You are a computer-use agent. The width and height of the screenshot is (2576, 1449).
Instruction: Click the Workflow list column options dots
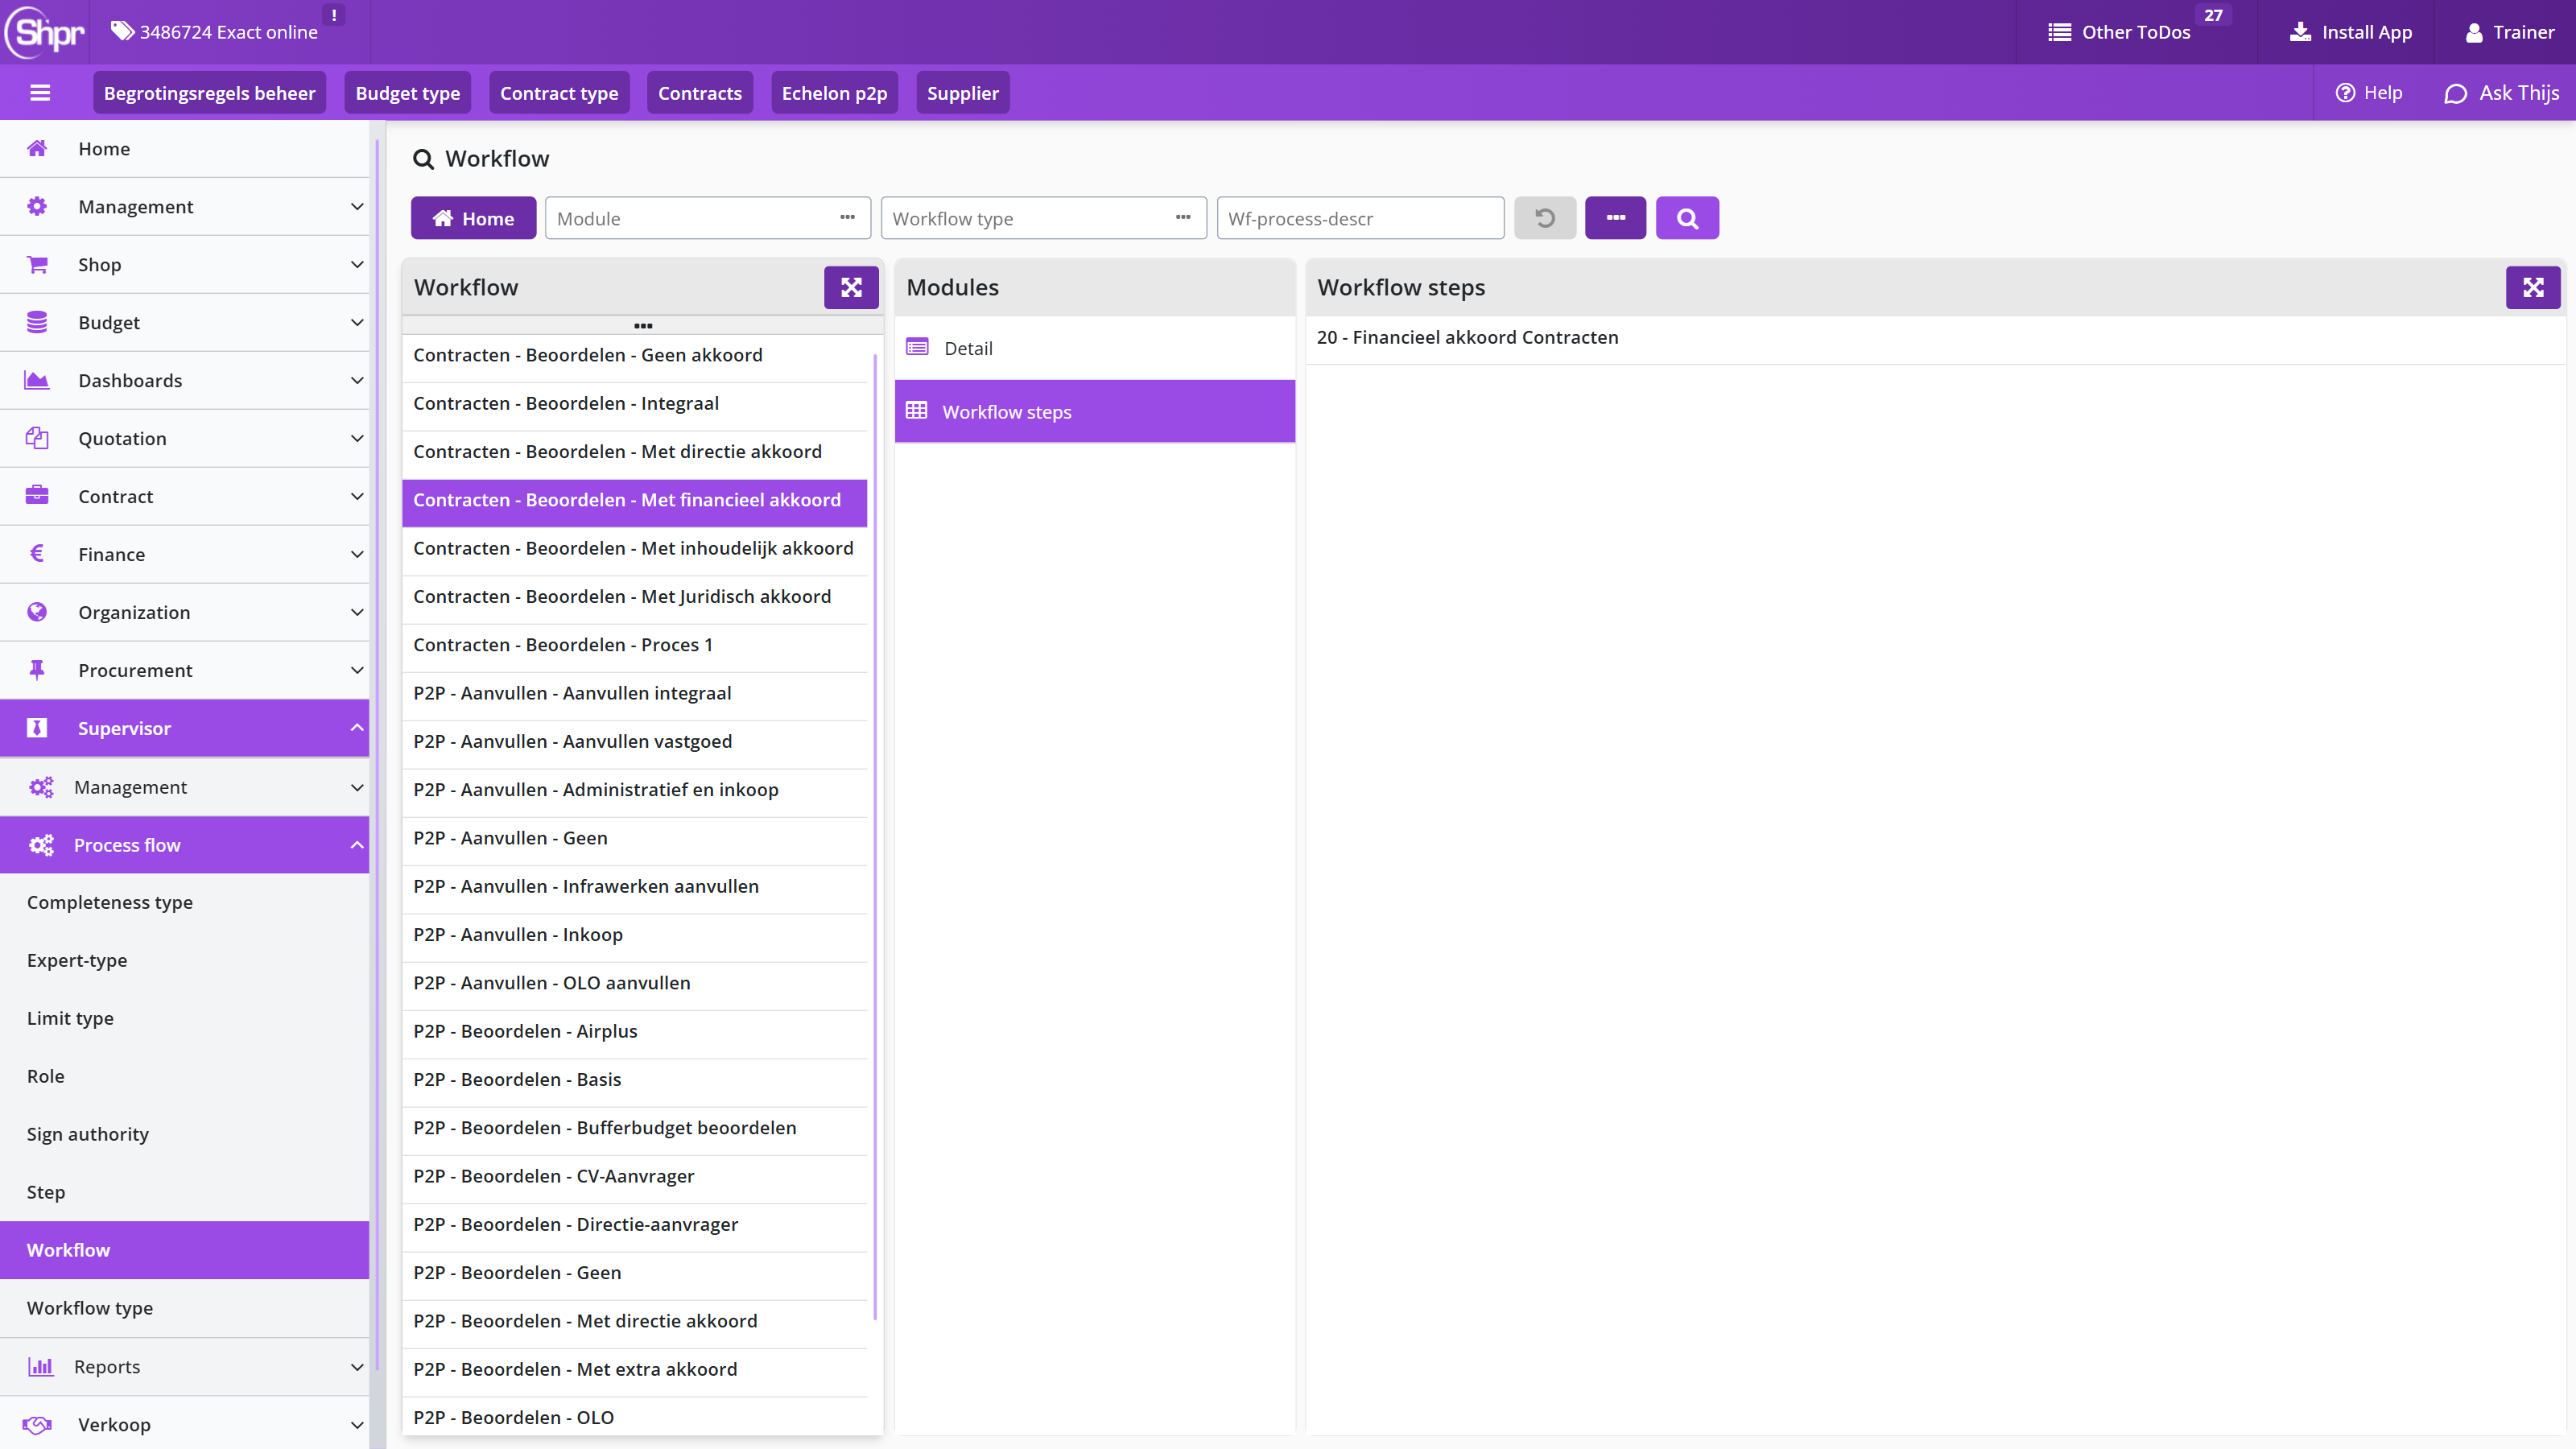(x=643, y=325)
